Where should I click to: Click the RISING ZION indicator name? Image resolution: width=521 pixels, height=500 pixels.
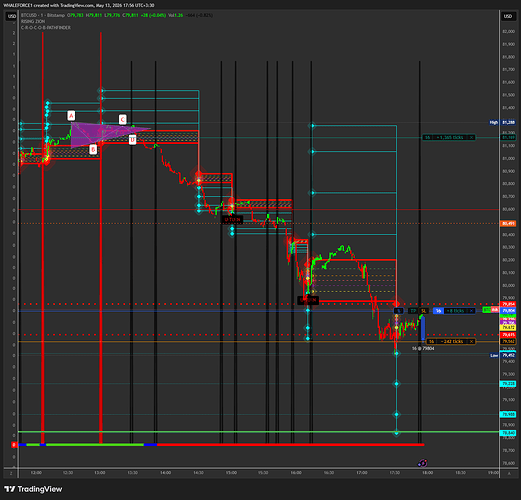tap(33, 21)
